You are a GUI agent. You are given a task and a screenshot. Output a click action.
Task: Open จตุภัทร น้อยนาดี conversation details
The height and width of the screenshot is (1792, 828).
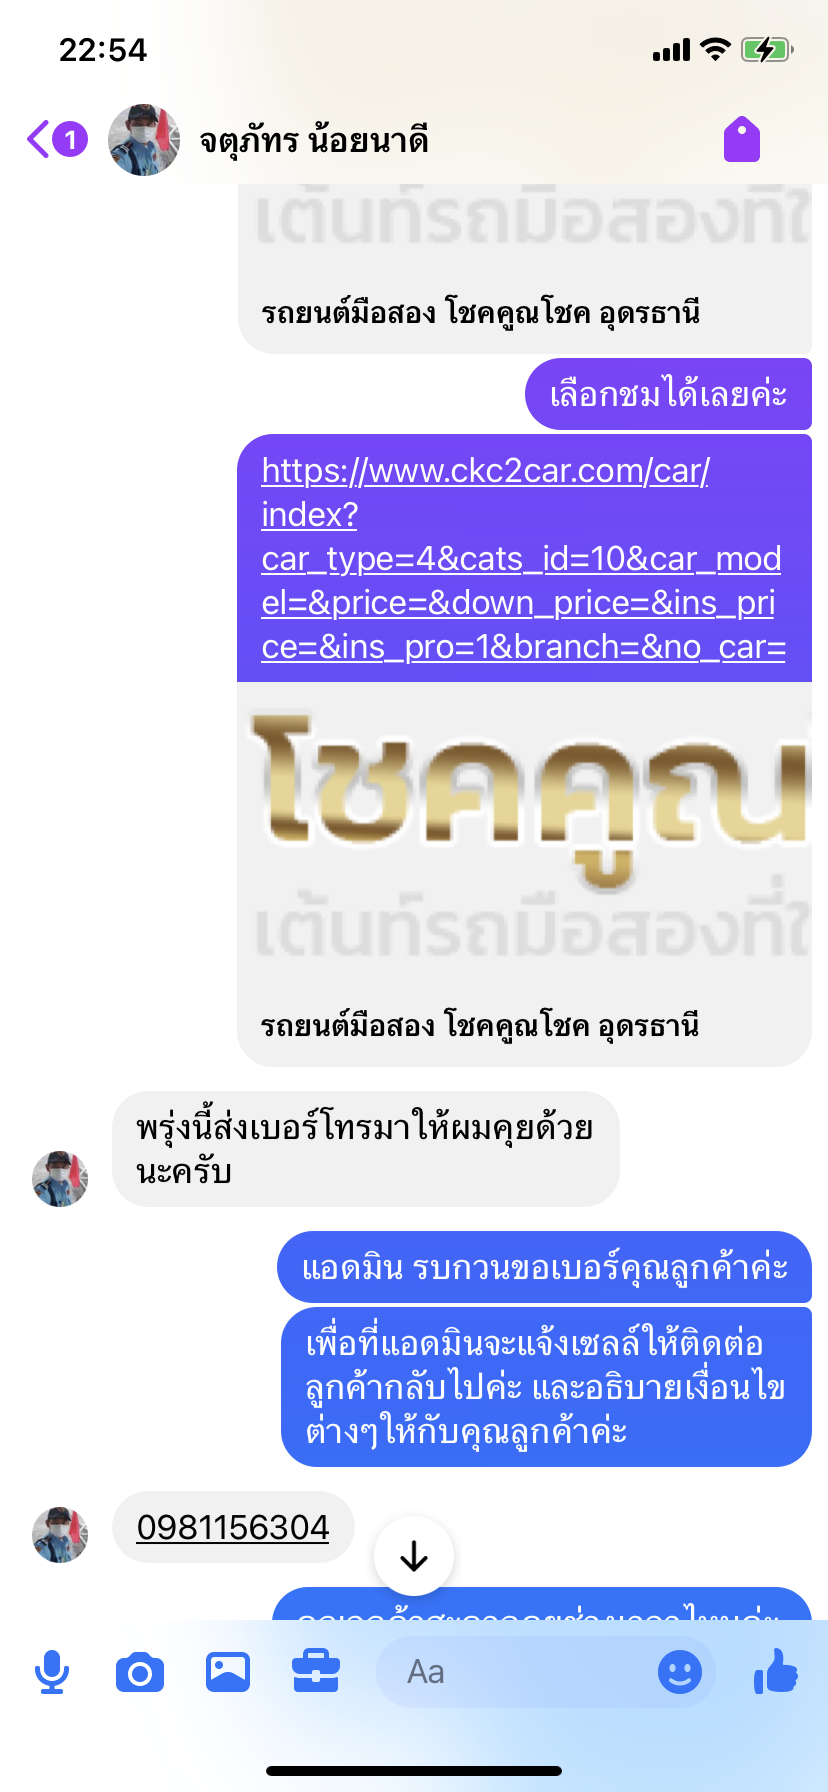314,140
